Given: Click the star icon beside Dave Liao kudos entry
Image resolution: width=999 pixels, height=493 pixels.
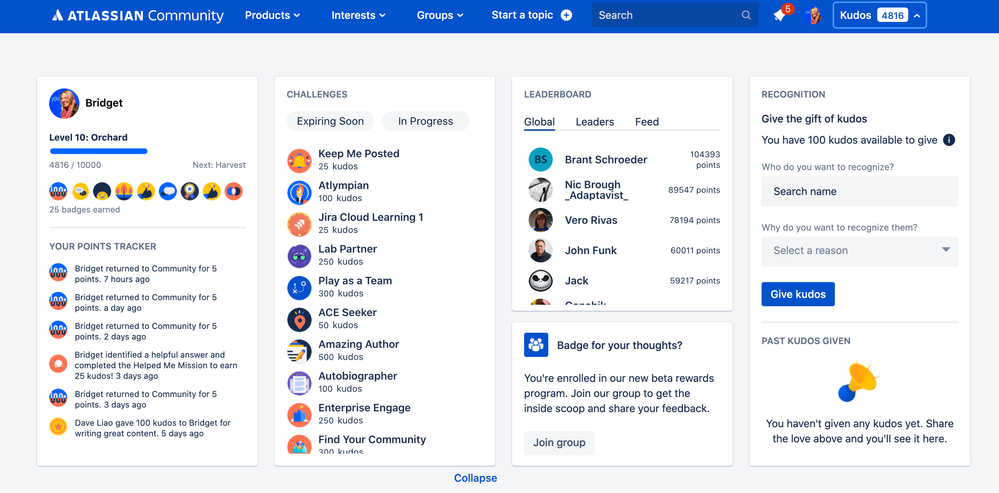Looking at the screenshot, I should coord(58,426).
